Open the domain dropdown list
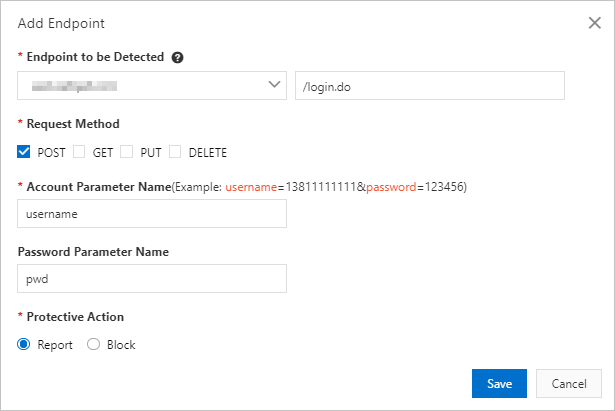This screenshot has width=615, height=411. tap(152, 85)
